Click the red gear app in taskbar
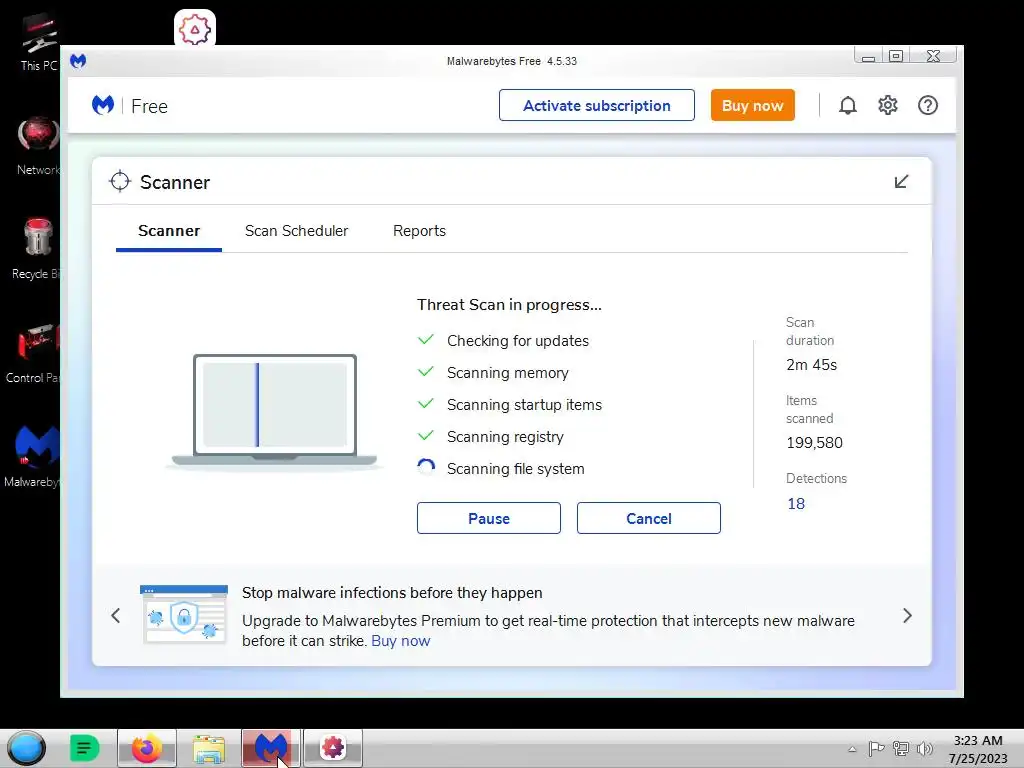Screen dimensions: 1024x768 332,748
